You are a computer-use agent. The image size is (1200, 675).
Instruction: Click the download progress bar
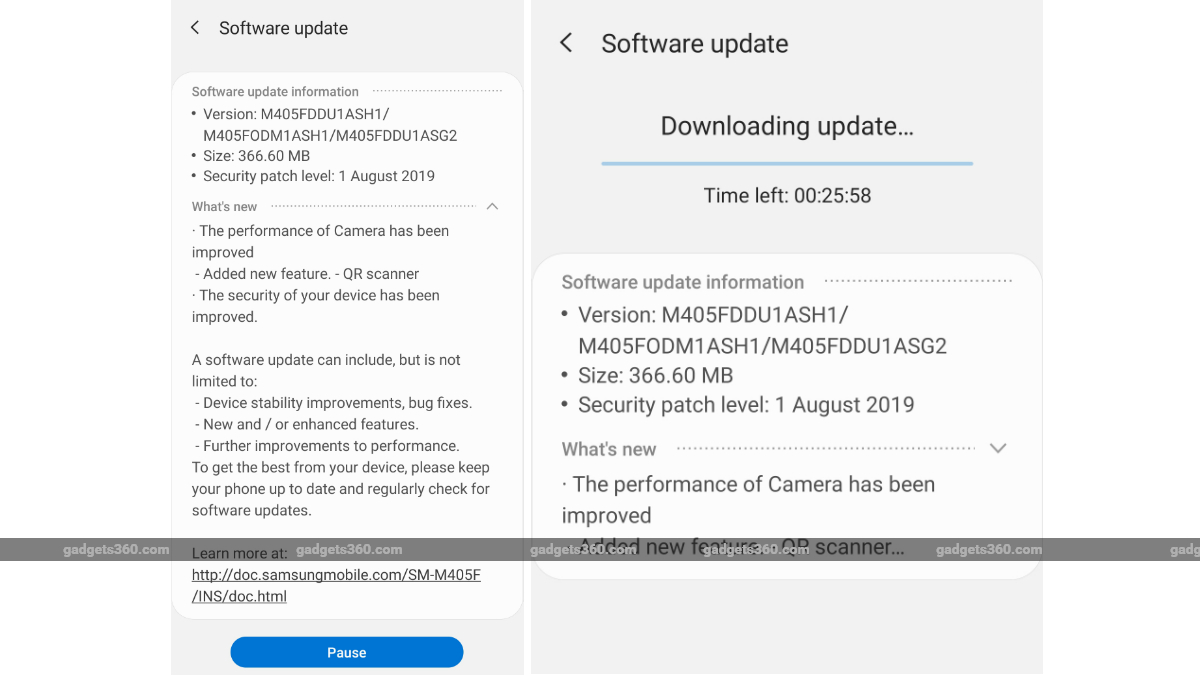point(787,163)
